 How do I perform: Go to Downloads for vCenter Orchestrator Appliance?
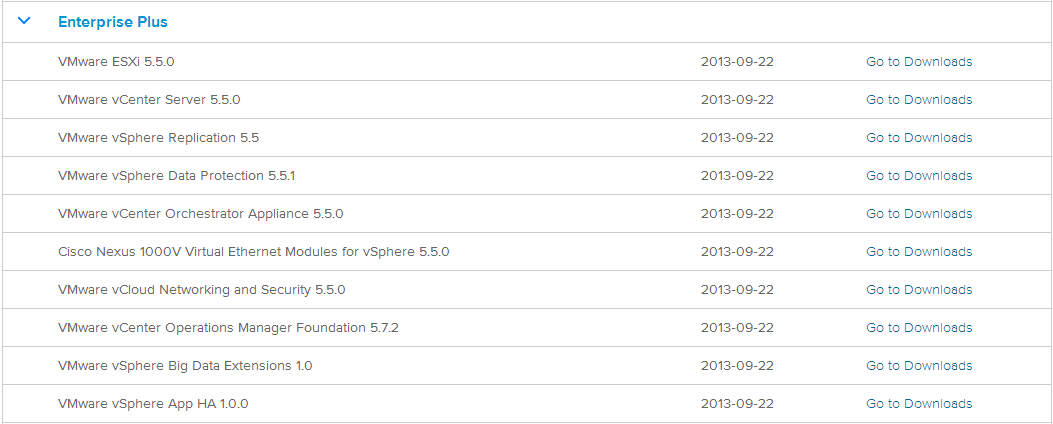pos(918,214)
